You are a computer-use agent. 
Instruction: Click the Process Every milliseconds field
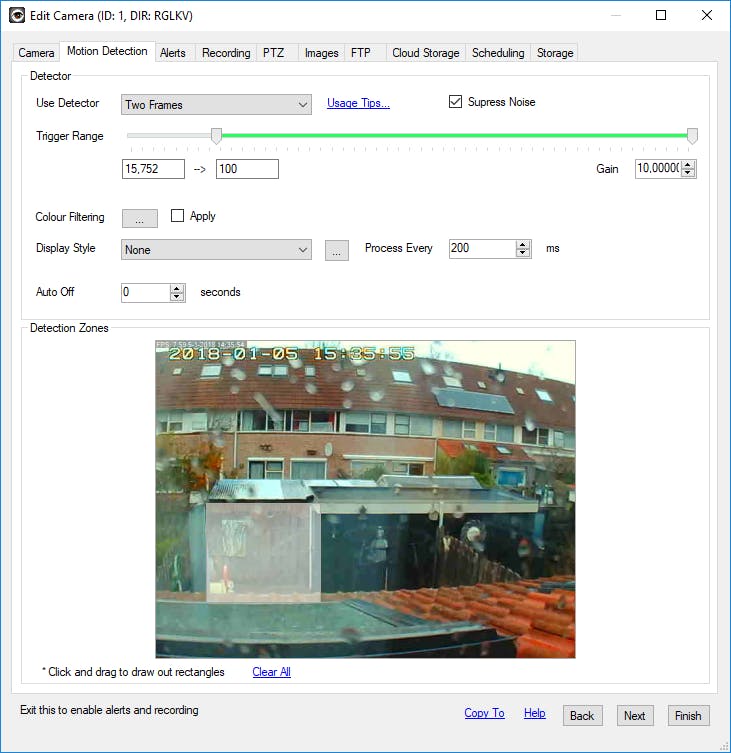point(483,248)
